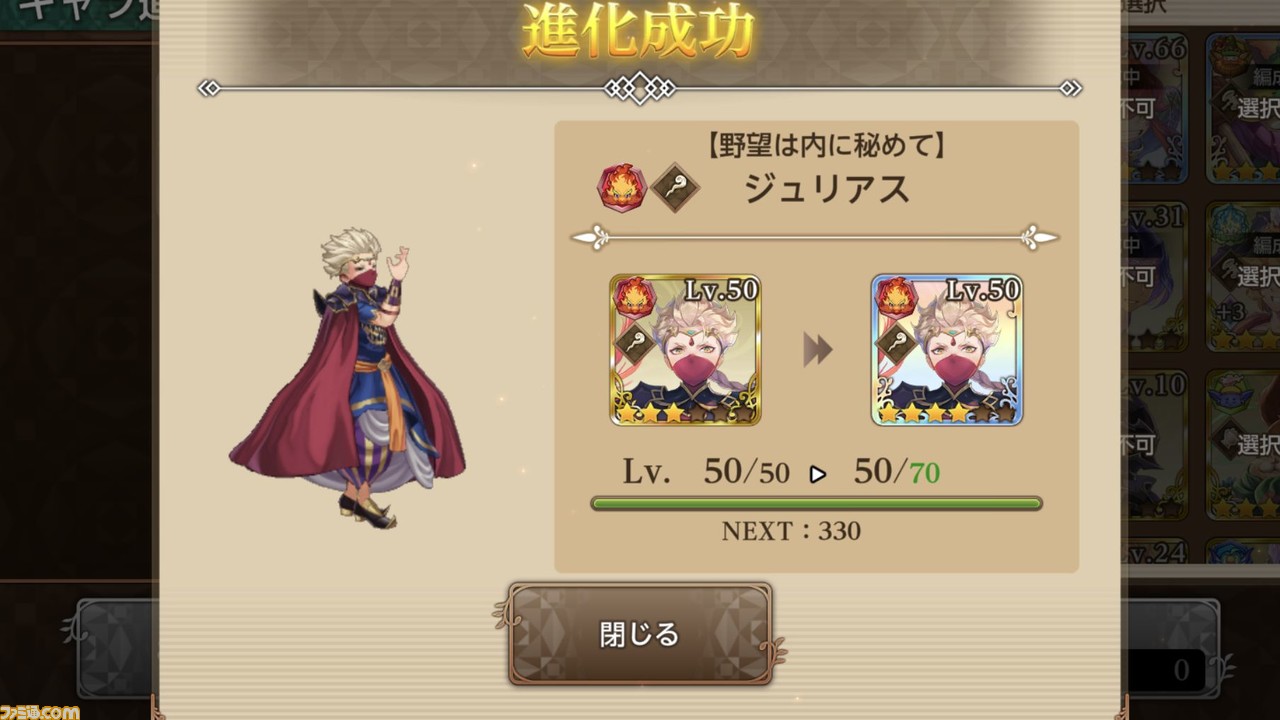Click the character name ジュリアス
Viewport: 1280px width, 720px height.
[x=827, y=187]
